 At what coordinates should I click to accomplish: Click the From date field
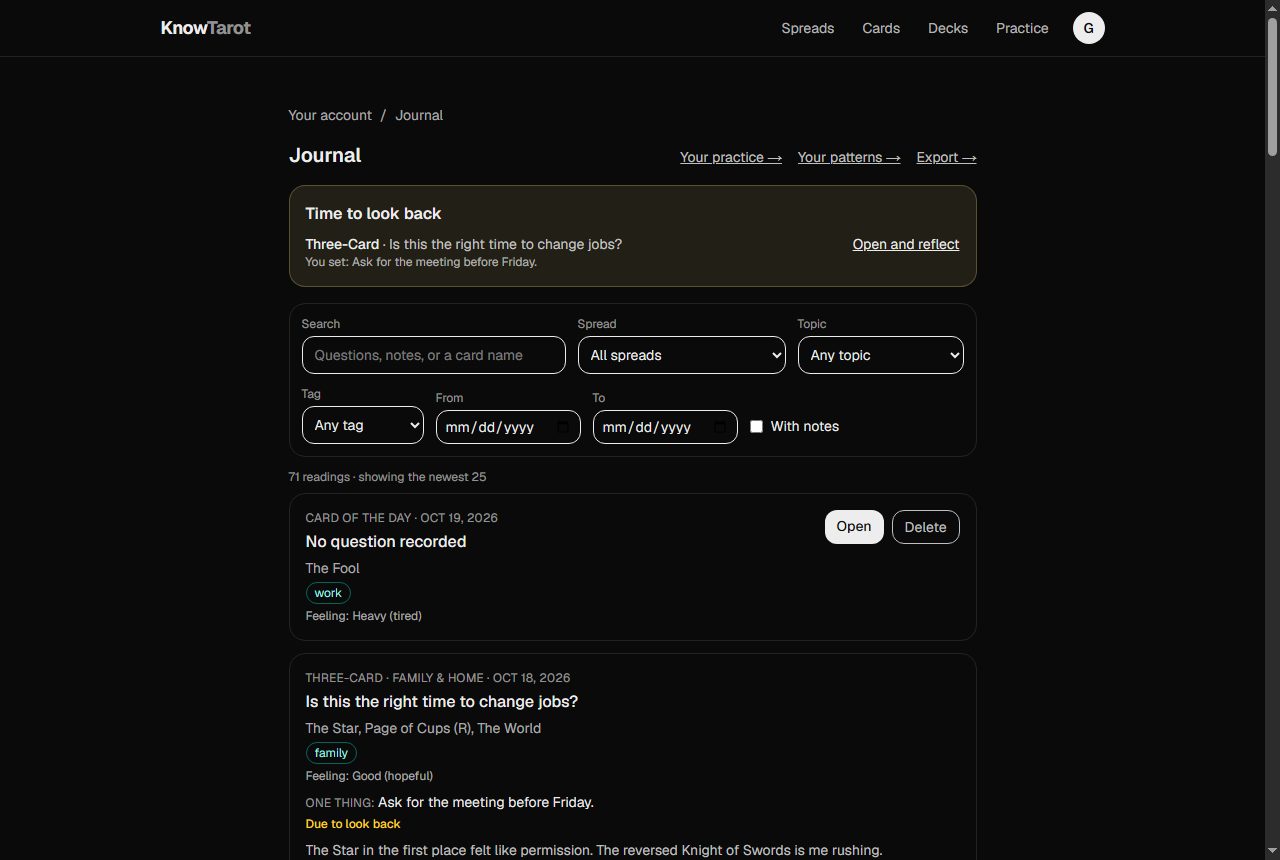click(x=508, y=427)
